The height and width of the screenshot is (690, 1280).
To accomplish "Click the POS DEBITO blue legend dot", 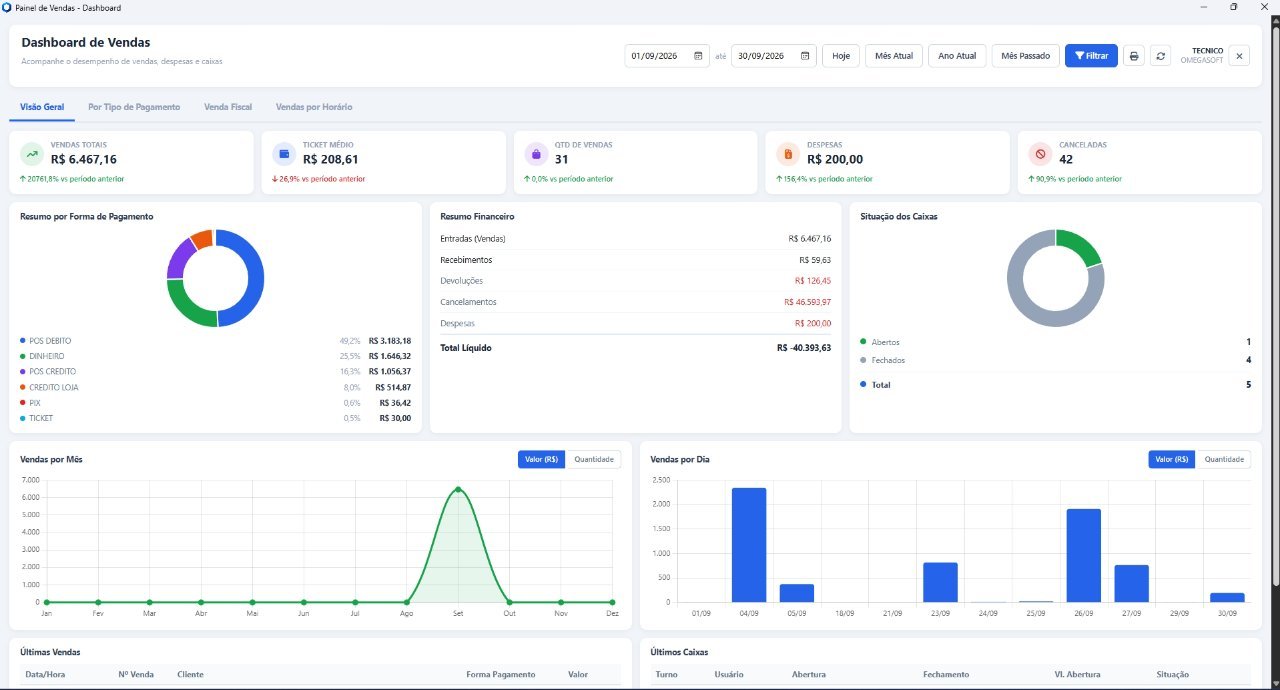I will 23,341.
